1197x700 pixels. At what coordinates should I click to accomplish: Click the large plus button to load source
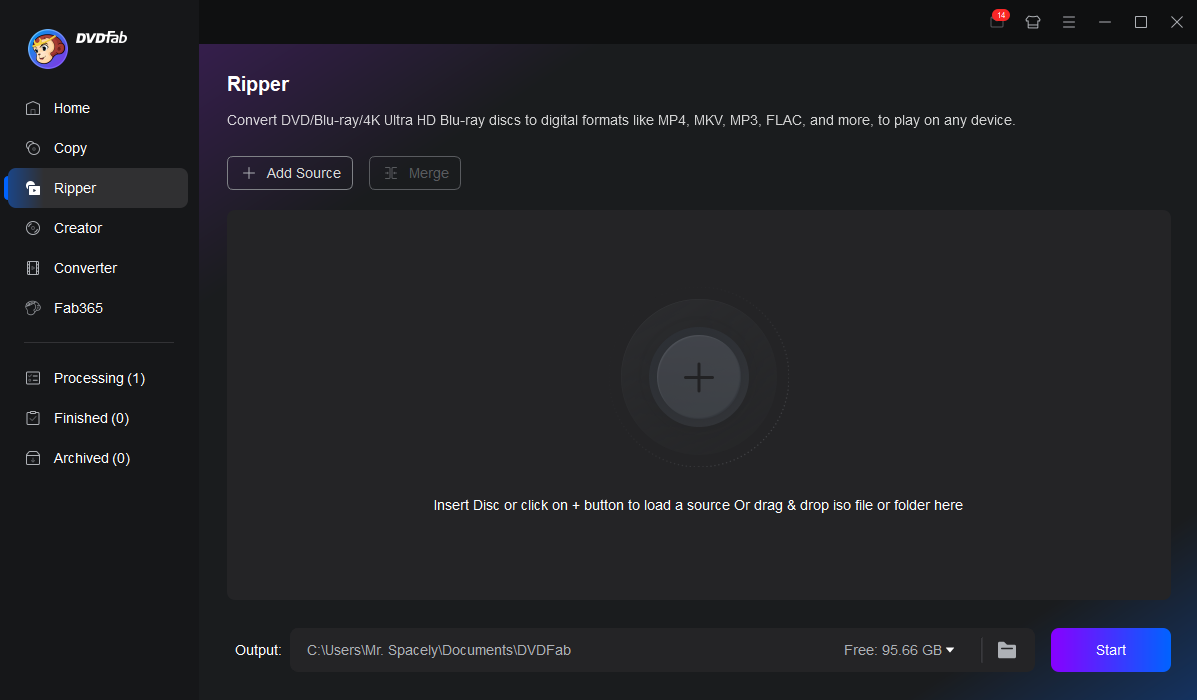(699, 377)
